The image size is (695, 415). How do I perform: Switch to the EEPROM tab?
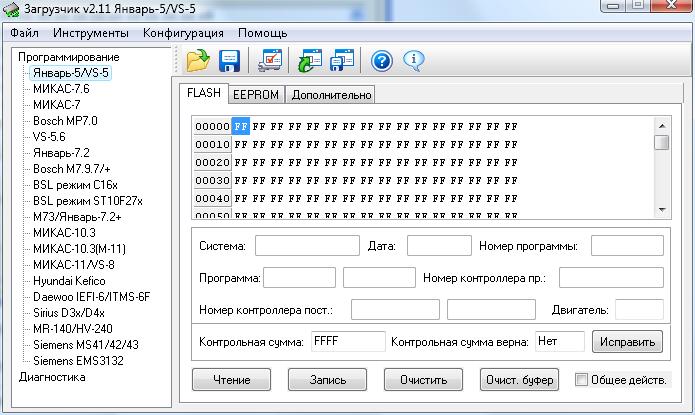coord(256,95)
